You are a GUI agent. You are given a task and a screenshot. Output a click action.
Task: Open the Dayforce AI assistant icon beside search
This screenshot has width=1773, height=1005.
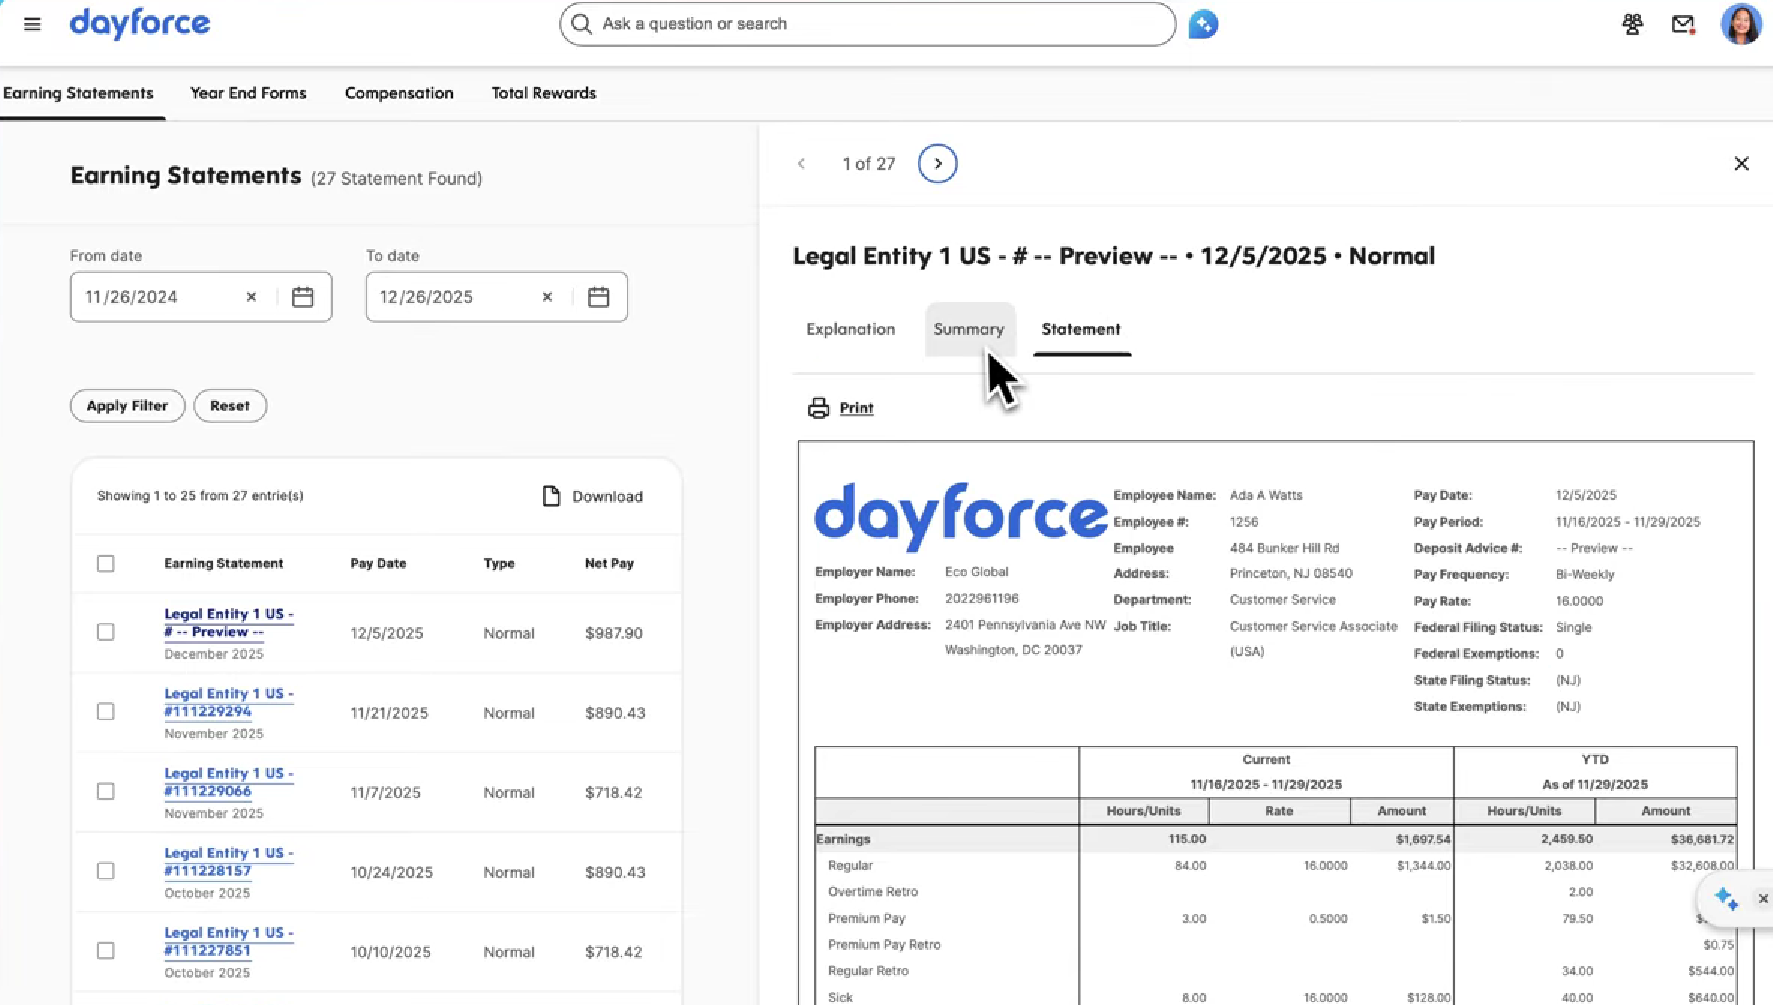(1203, 24)
